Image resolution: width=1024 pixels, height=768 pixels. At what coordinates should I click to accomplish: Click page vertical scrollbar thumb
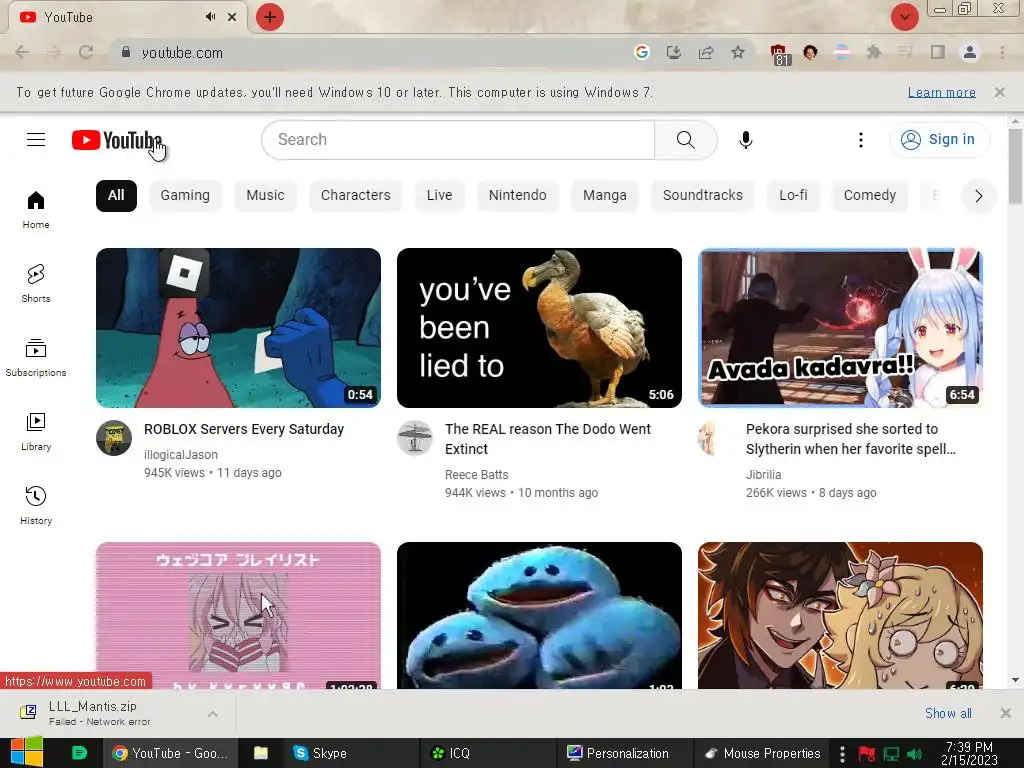tap(1015, 167)
